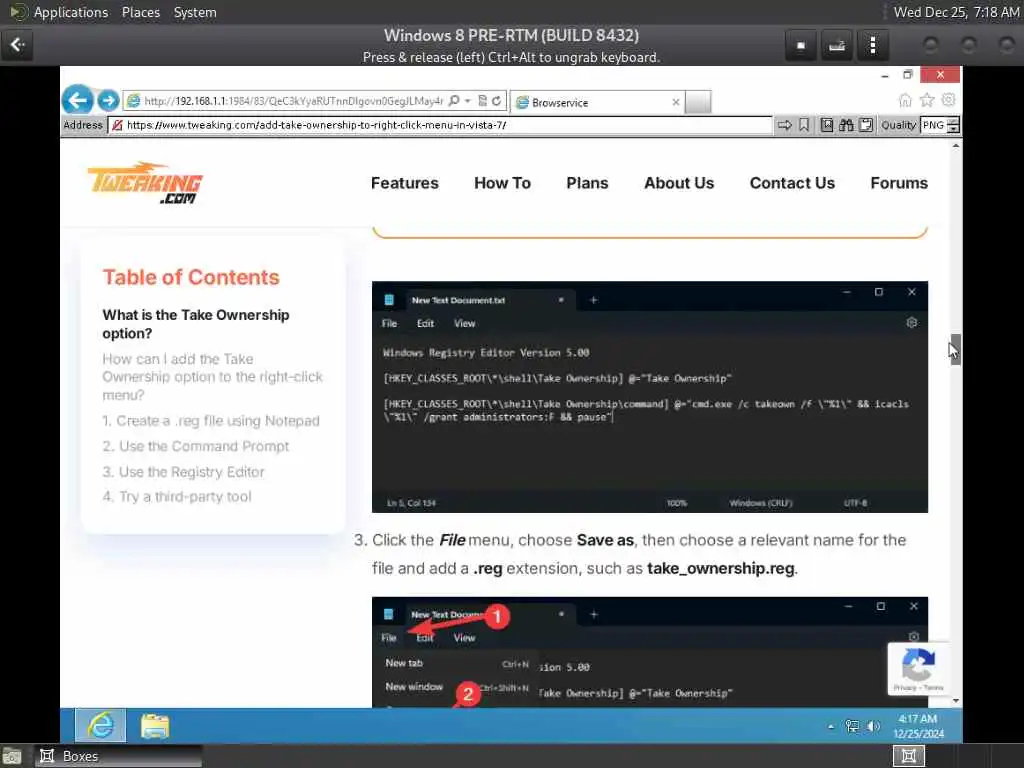This screenshot has width=1024, height=768.
Task: Click the compatibility view icon in IE address bar
Action: (x=483, y=101)
